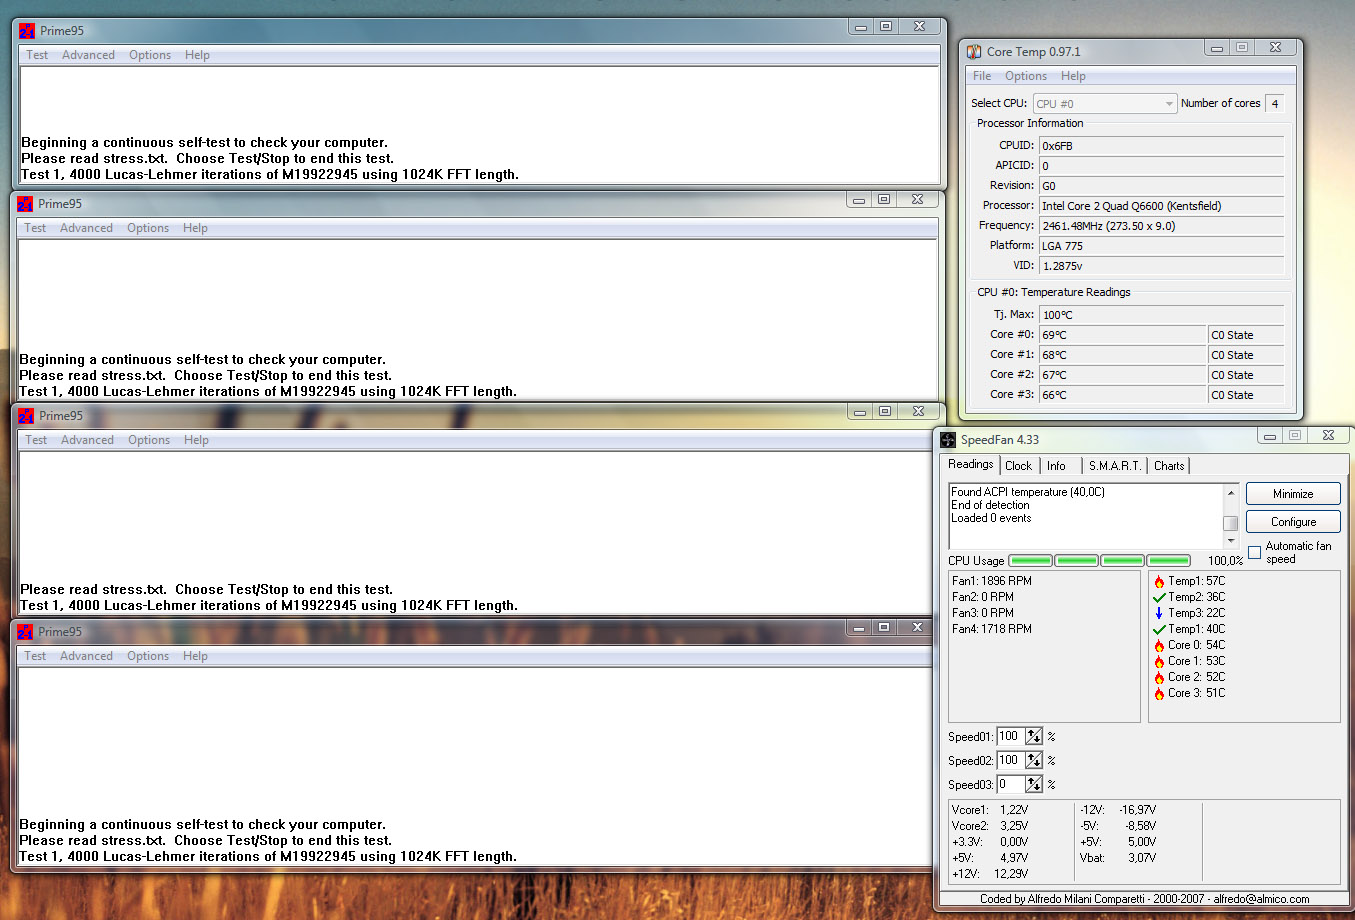Switch to the S.M.A.R.T. tab

pos(1114,466)
